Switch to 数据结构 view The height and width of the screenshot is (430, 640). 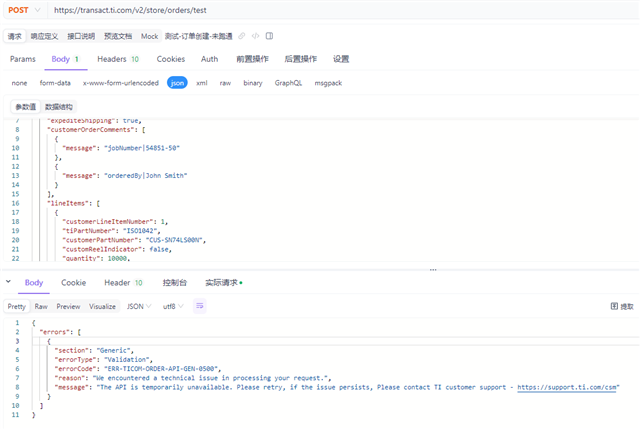(59, 107)
